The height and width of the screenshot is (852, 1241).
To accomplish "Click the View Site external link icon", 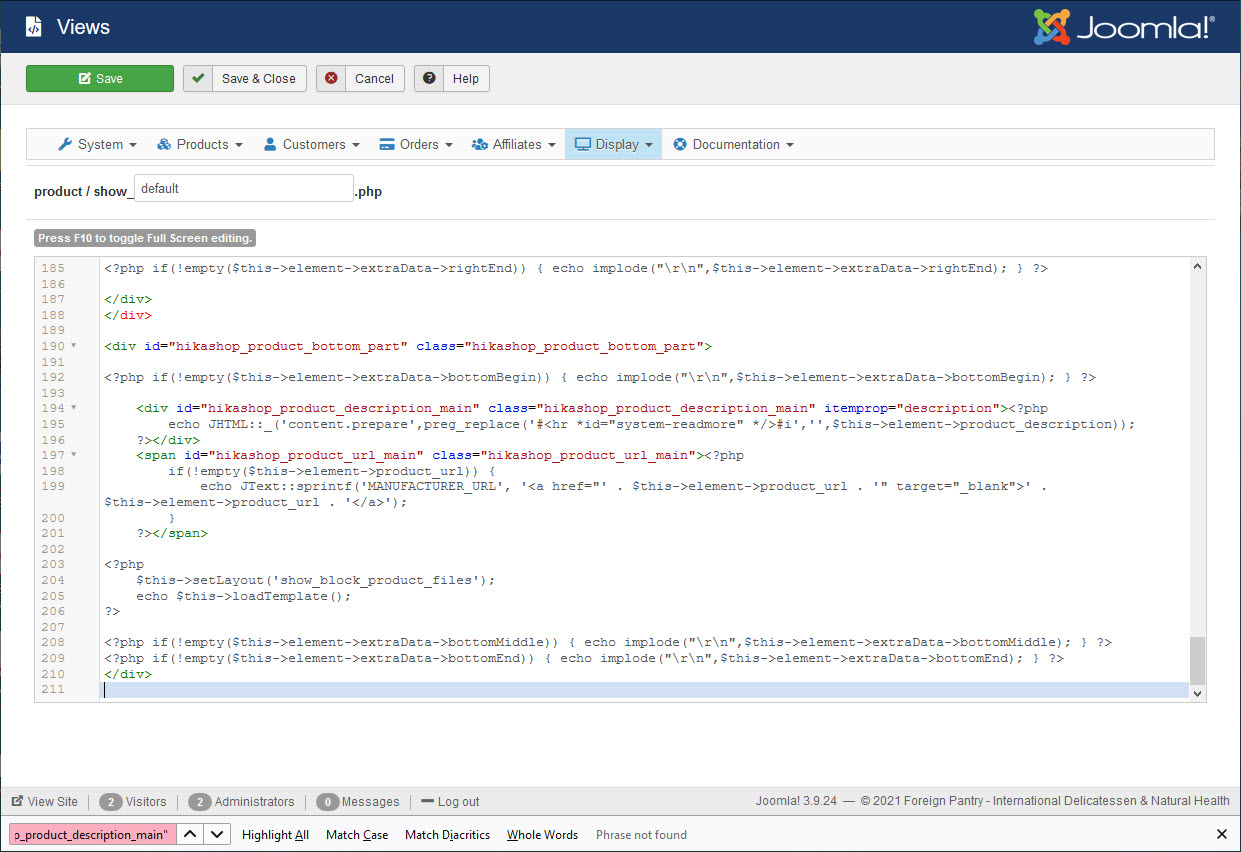I will [17, 801].
